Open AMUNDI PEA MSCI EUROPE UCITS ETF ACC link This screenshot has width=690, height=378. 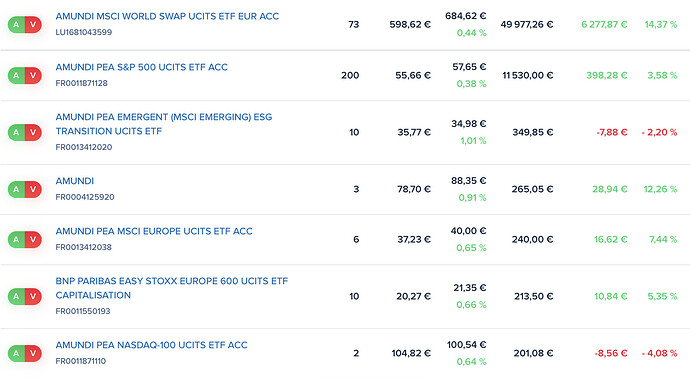click(154, 231)
